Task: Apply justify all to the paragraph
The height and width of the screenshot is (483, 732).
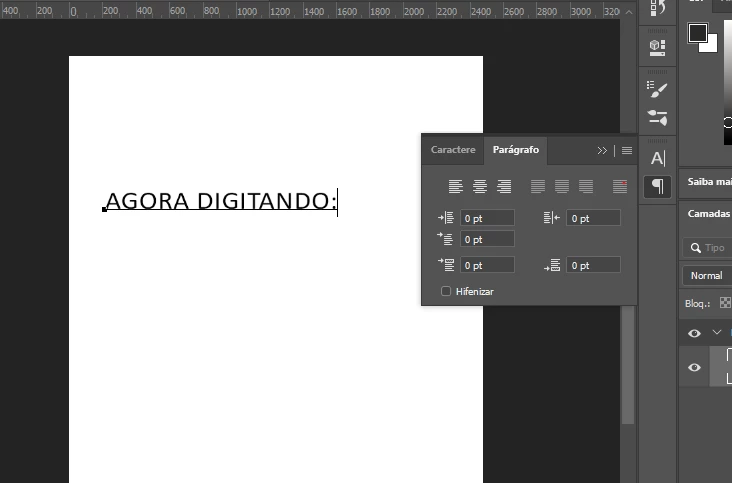Action: click(620, 186)
